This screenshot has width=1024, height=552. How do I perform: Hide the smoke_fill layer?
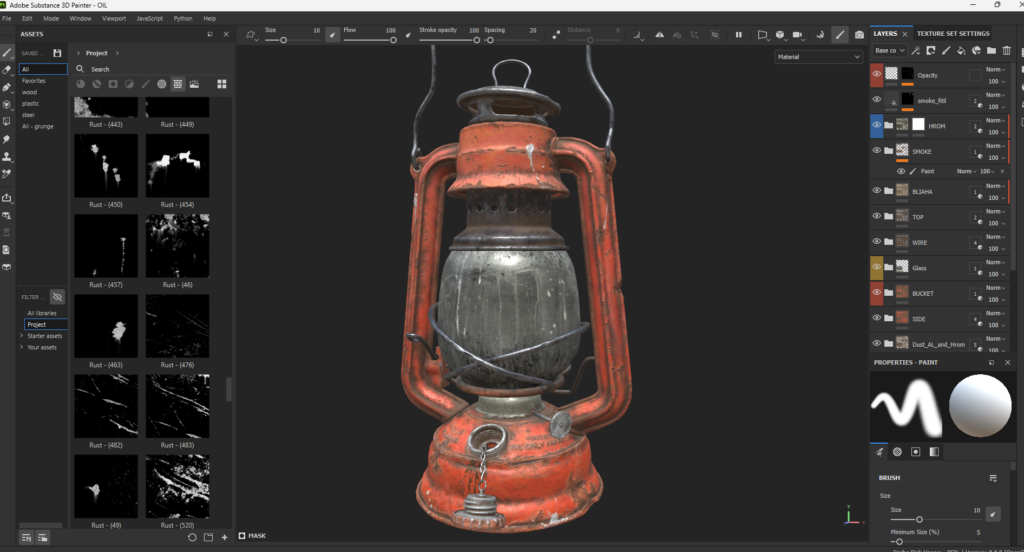[x=876, y=99]
